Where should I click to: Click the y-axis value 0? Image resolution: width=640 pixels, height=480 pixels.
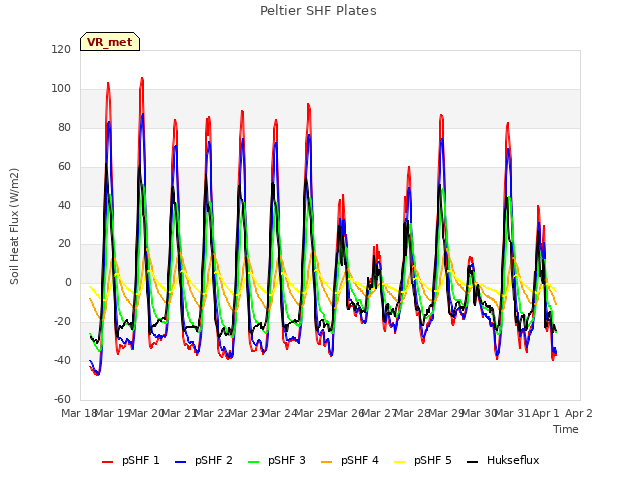[68, 282]
